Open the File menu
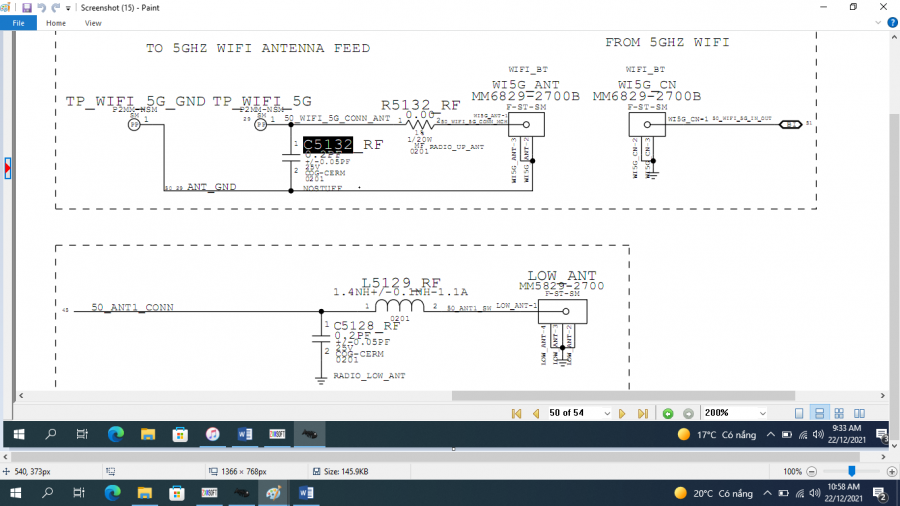The width and height of the screenshot is (900, 506). (18, 22)
